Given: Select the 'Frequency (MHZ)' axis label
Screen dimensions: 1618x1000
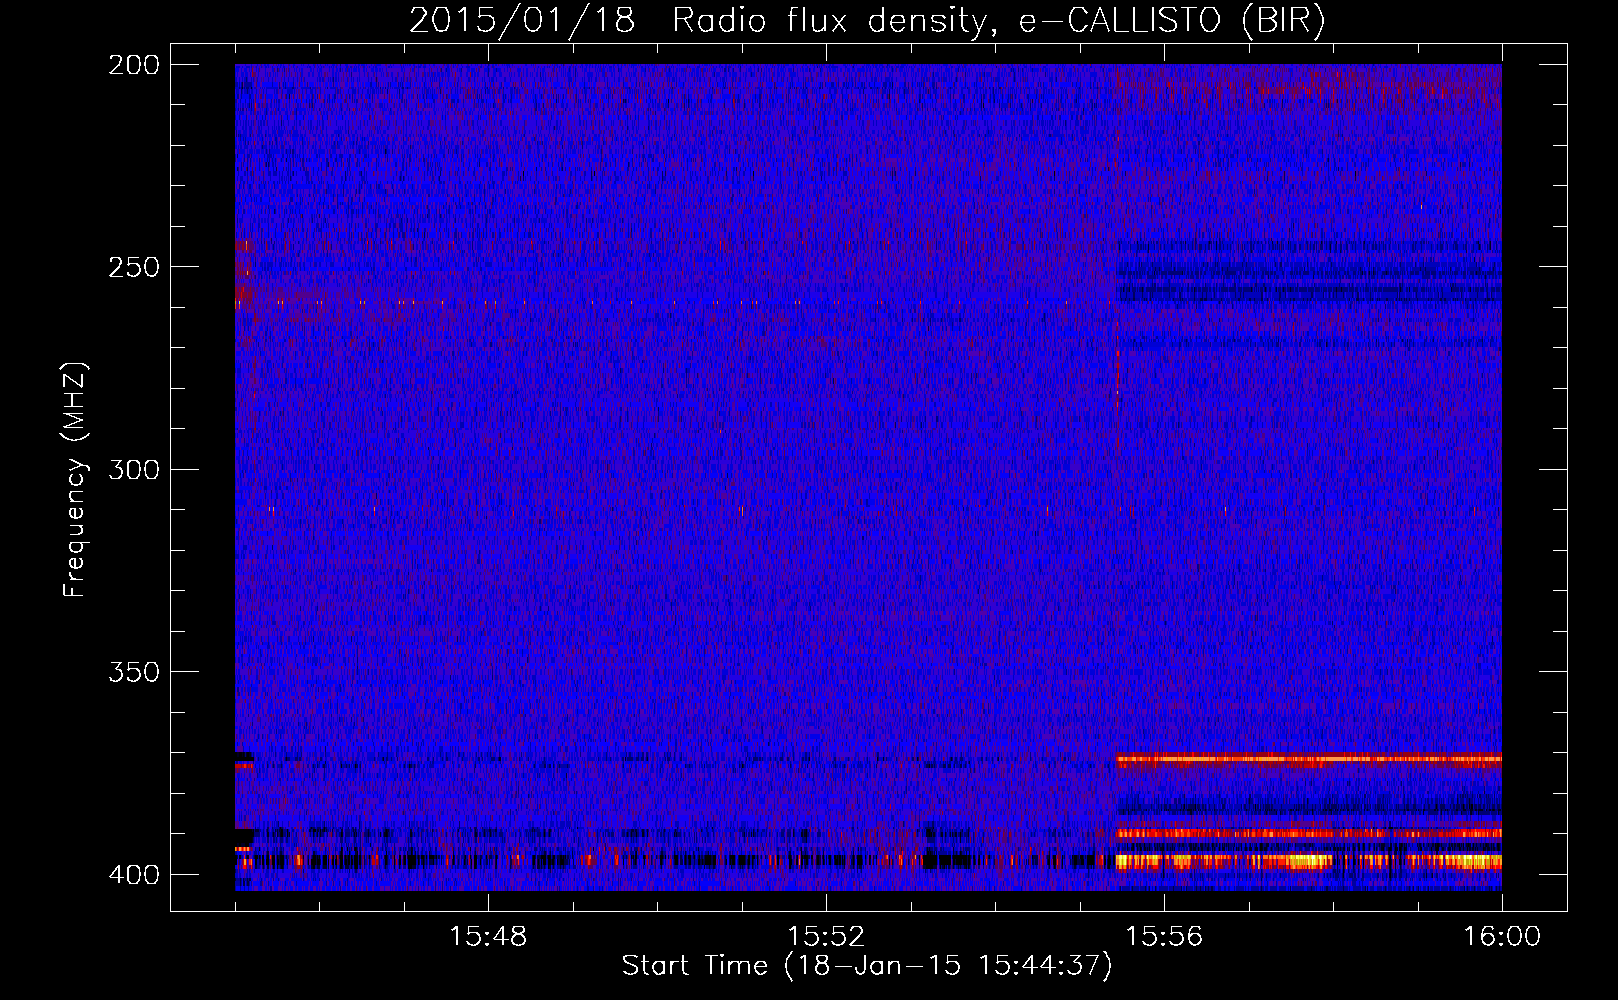Looking at the screenshot, I should tap(75, 479).
